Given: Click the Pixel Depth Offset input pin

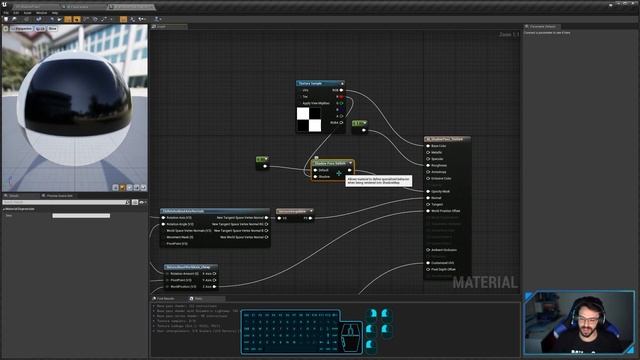Looking at the screenshot, I should pos(428,269).
